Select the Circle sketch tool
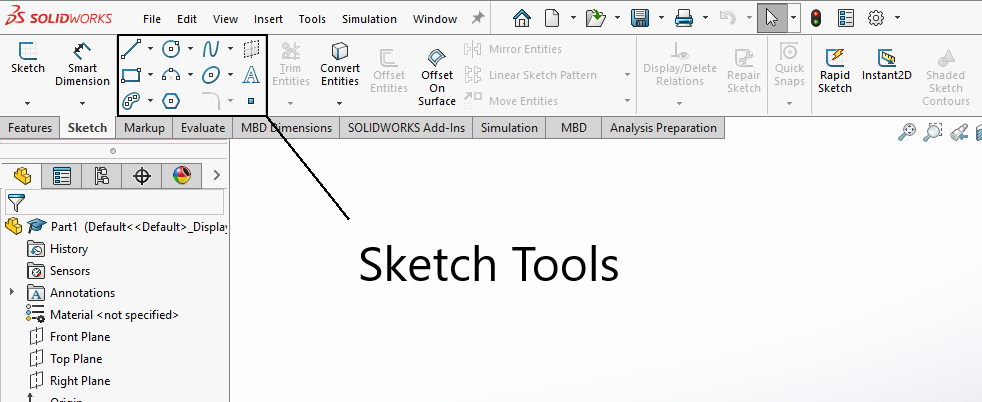982x402 pixels. tap(171, 48)
